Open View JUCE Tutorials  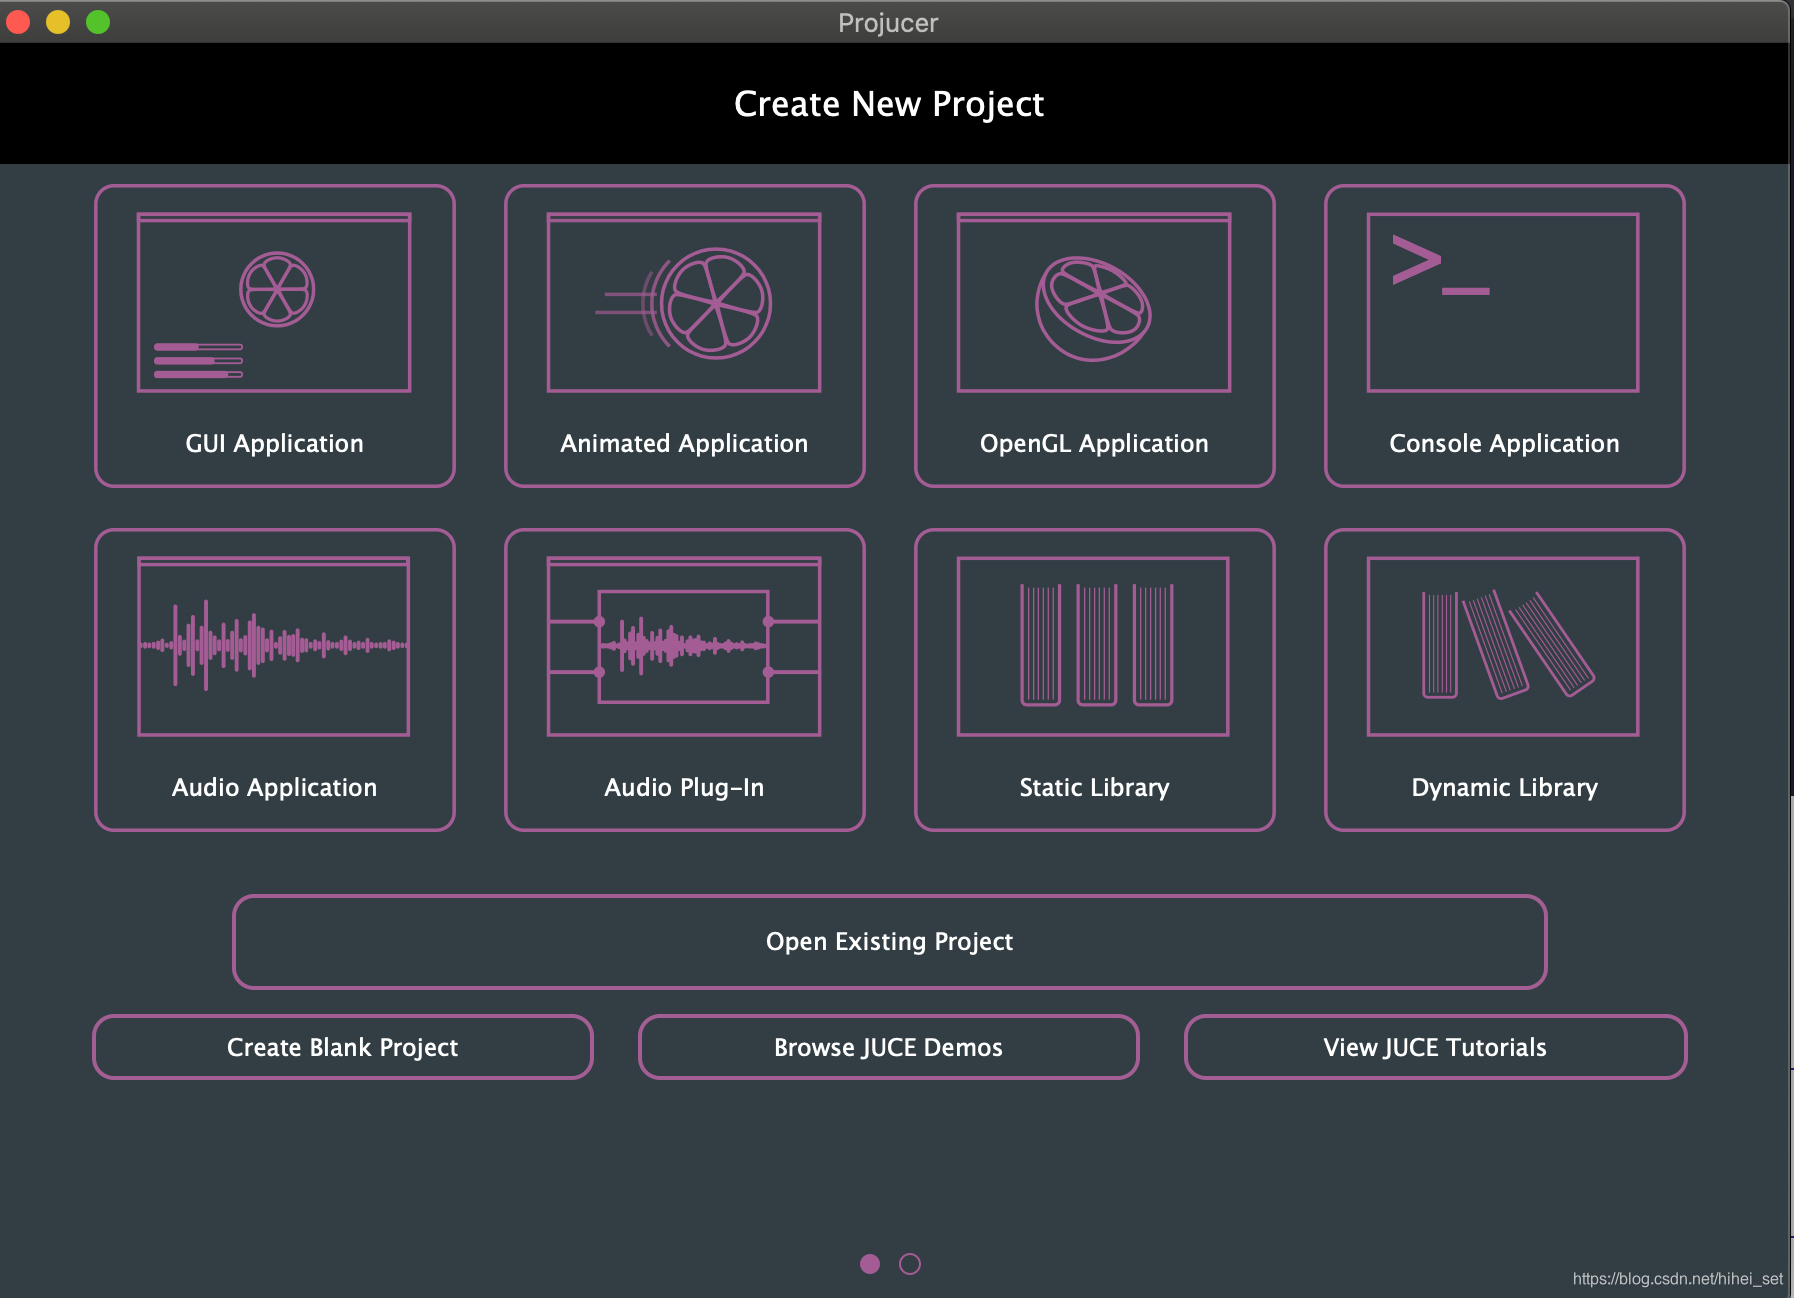(x=1435, y=1047)
